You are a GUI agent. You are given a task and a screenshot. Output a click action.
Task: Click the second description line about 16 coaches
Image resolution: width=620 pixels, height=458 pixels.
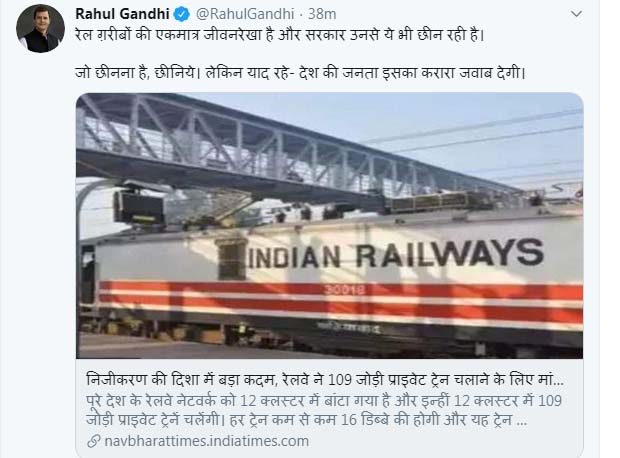coord(306,420)
